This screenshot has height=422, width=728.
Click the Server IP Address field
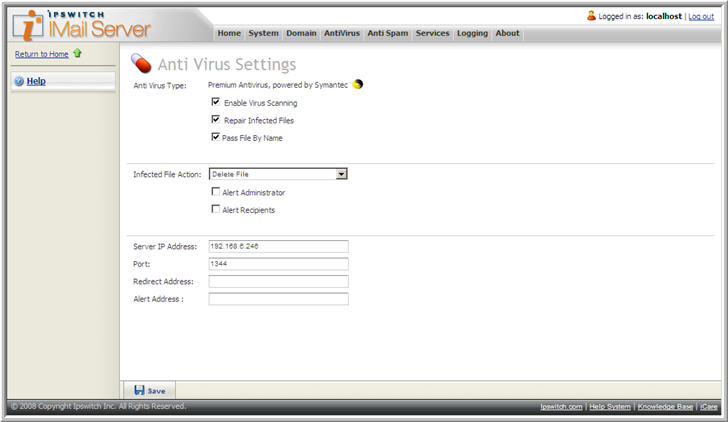pyautogui.click(x=278, y=246)
